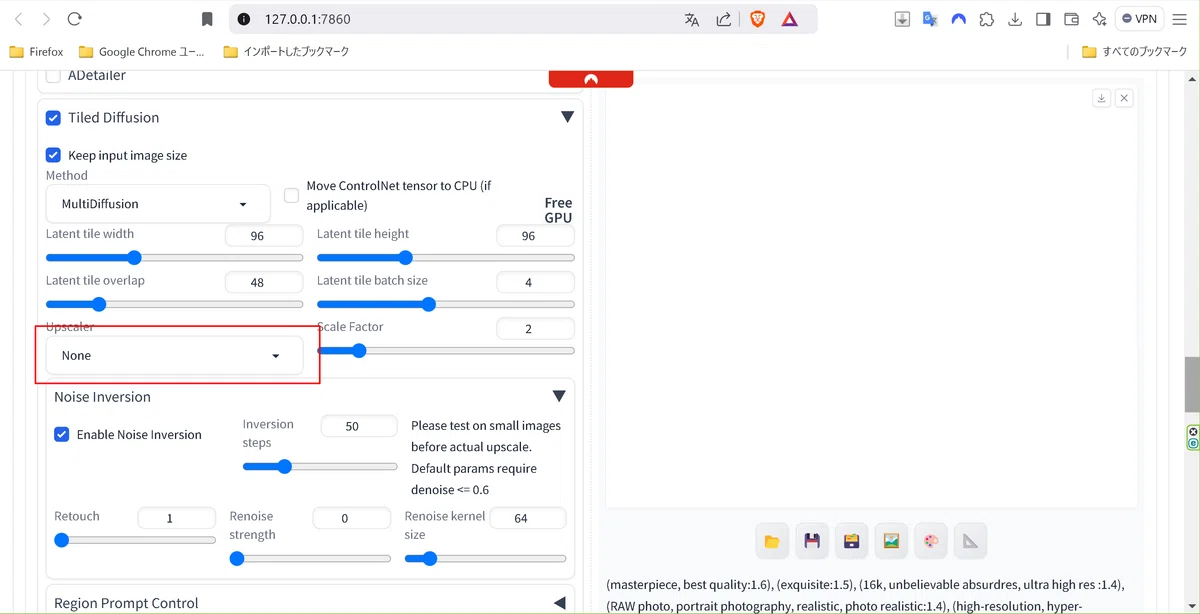The width and height of the screenshot is (1200, 614).
Task: Click the download manager extension icon
Action: tap(902, 19)
